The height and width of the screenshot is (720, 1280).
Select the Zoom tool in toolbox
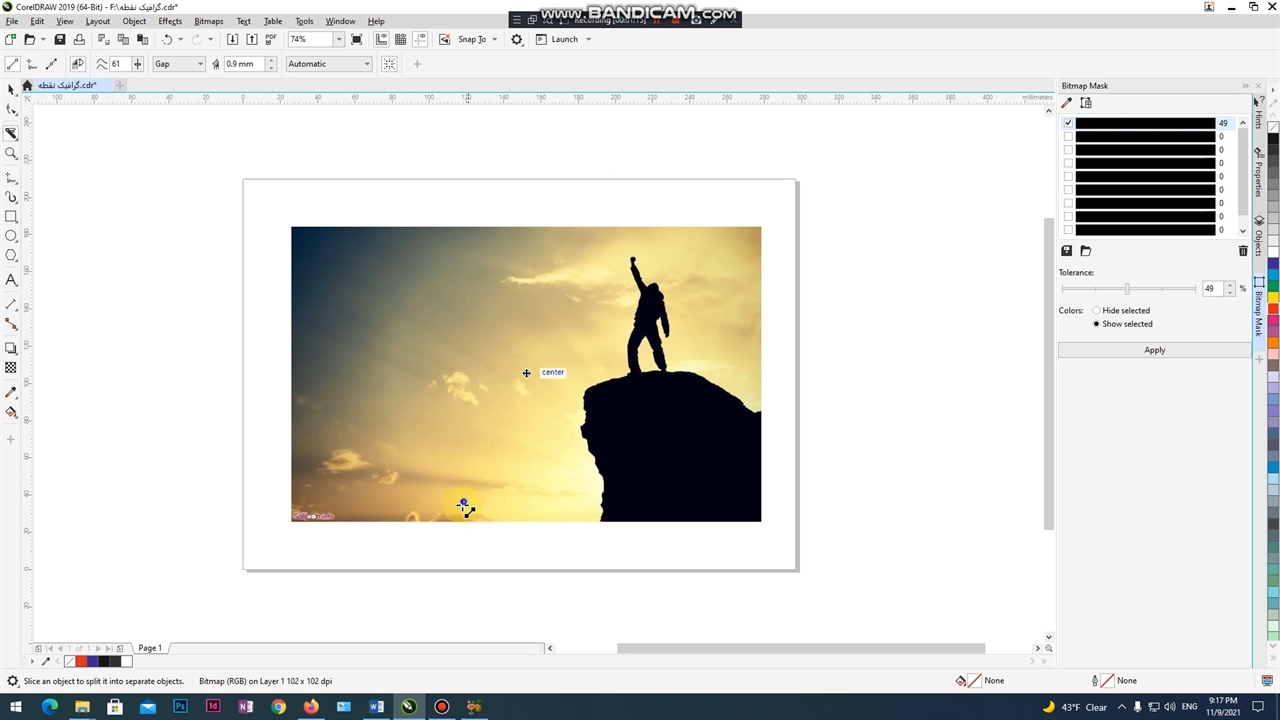click(11, 153)
